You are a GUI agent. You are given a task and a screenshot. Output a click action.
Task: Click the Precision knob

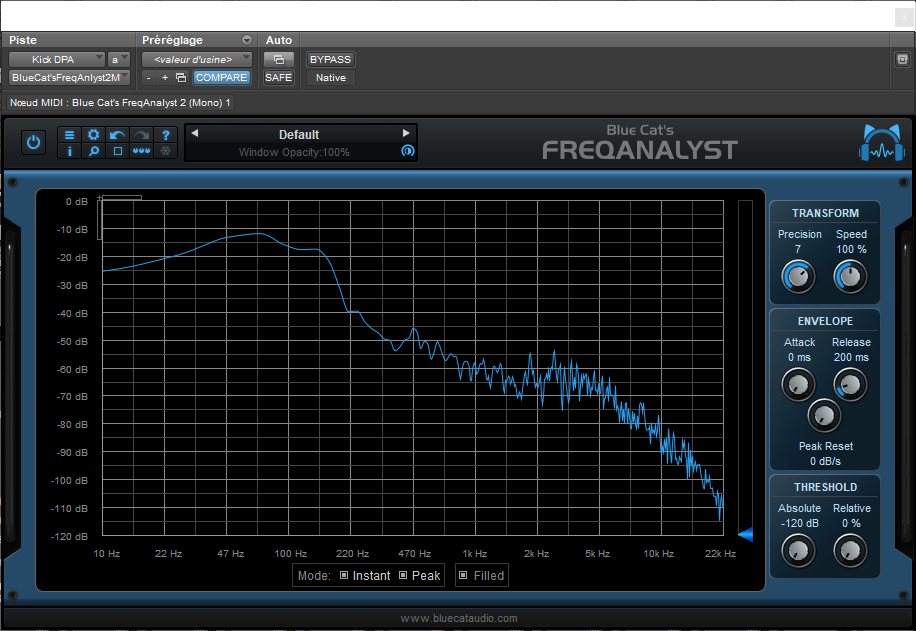click(x=798, y=277)
